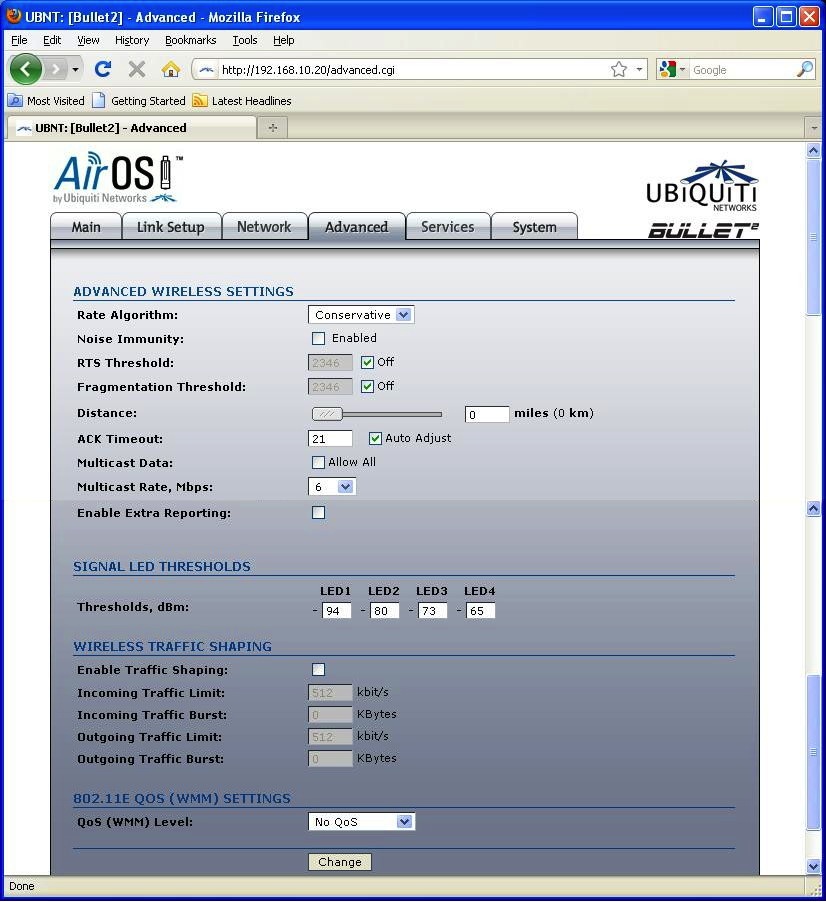
Task: Click the LED1 threshold input field
Action: point(336,611)
